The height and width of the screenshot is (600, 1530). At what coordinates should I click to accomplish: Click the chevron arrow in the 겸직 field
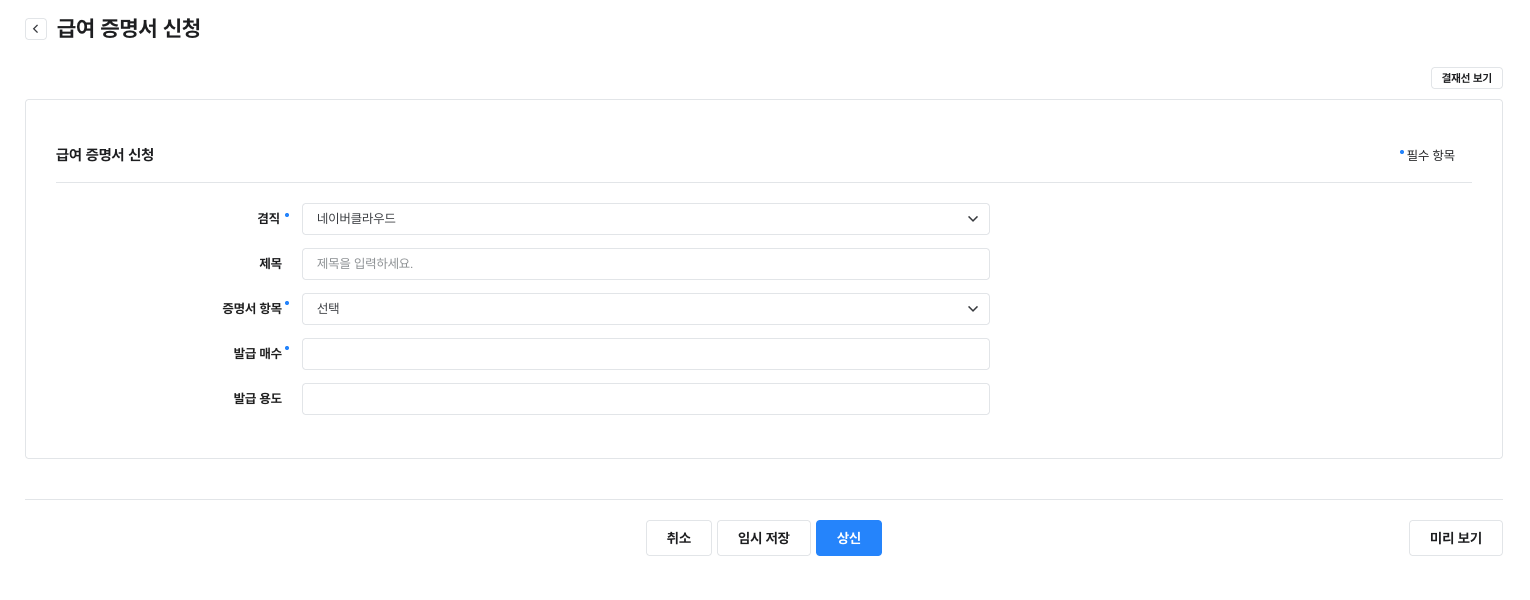point(972,219)
